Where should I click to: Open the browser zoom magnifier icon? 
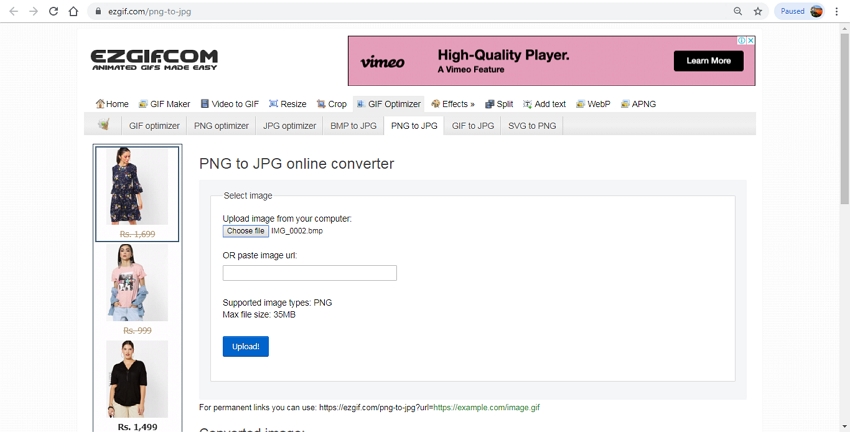coord(738,11)
